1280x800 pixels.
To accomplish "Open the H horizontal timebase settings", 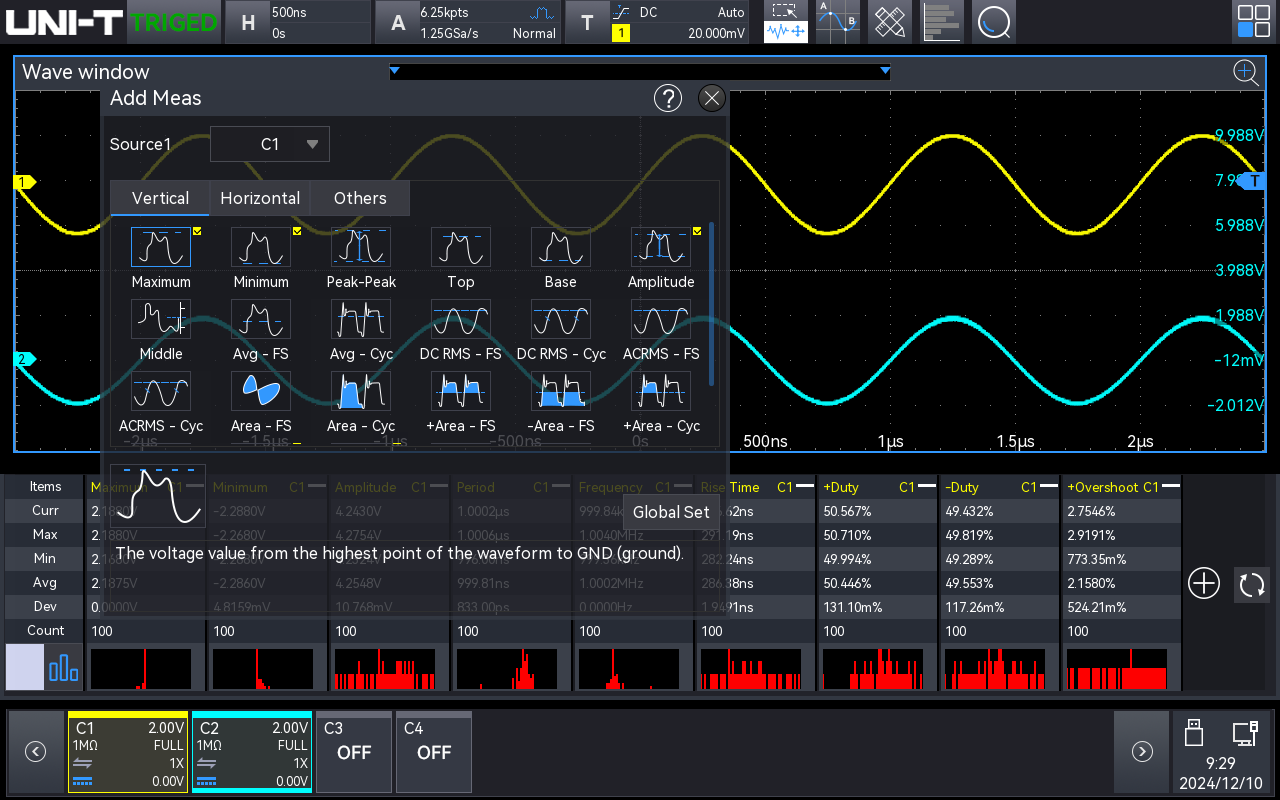I will (297, 22).
